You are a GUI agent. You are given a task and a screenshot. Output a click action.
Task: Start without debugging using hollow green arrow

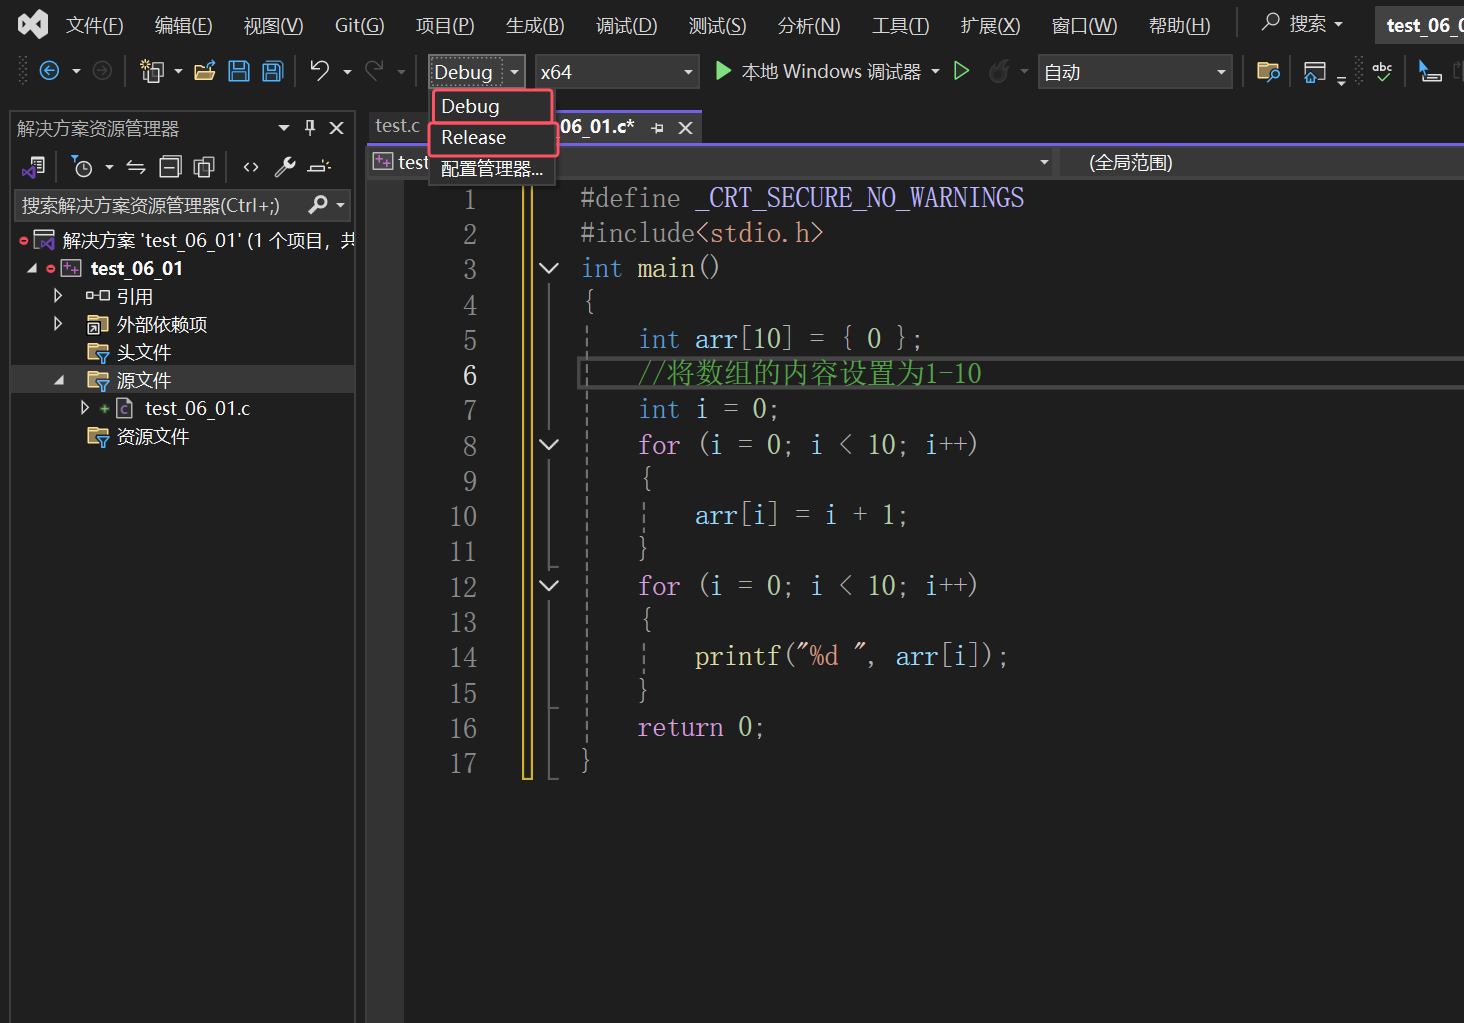961,71
